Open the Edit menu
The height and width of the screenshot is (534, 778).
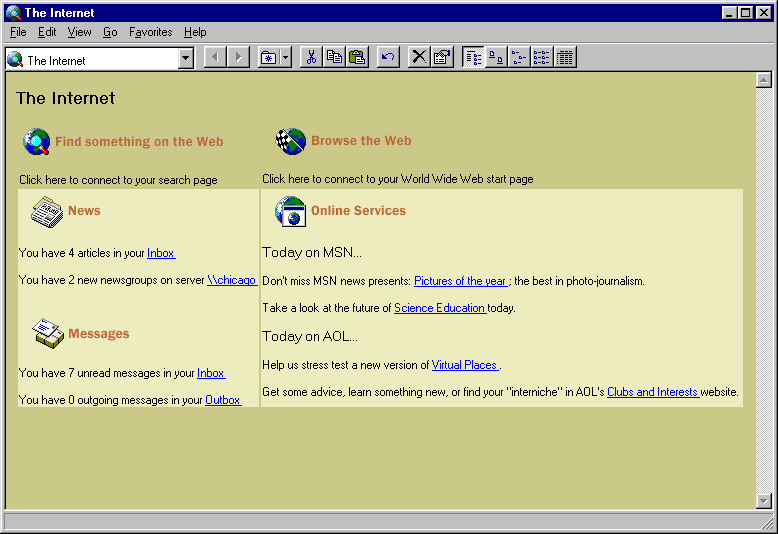click(x=47, y=32)
